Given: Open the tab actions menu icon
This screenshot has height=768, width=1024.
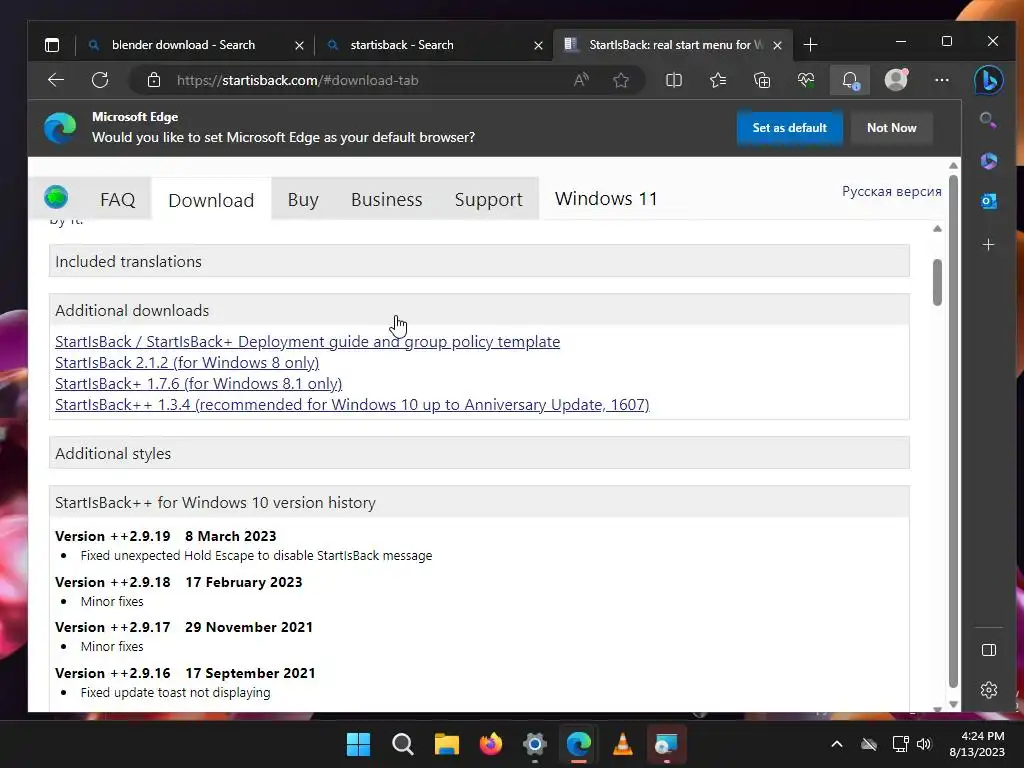Looking at the screenshot, I should coord(52,45).
